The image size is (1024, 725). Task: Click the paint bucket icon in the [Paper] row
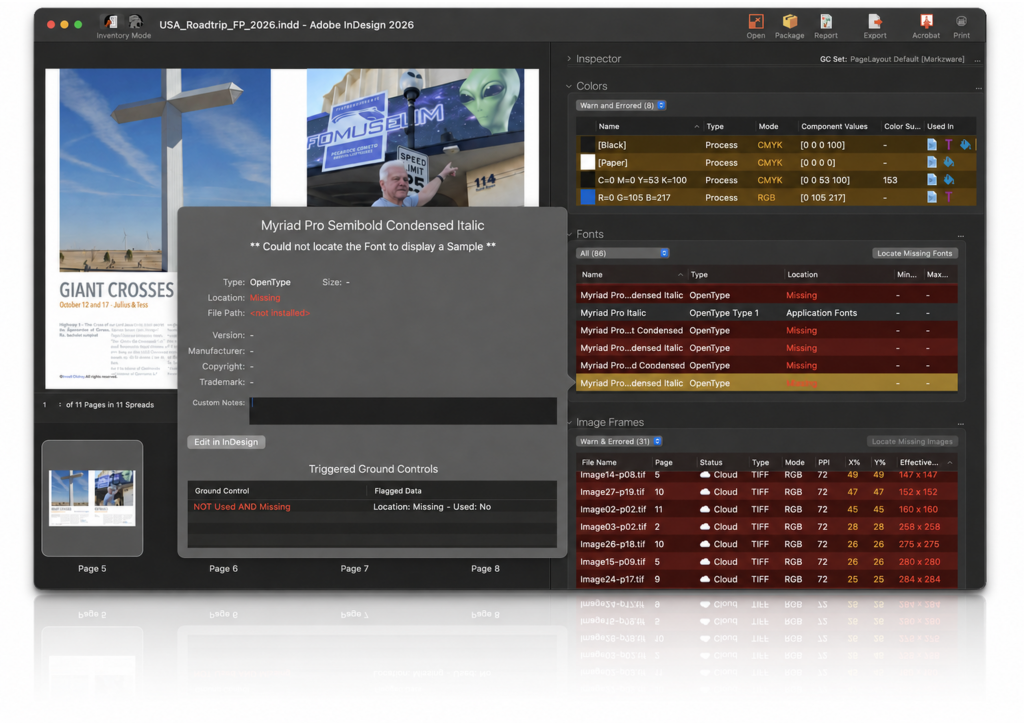pos(948,163)
